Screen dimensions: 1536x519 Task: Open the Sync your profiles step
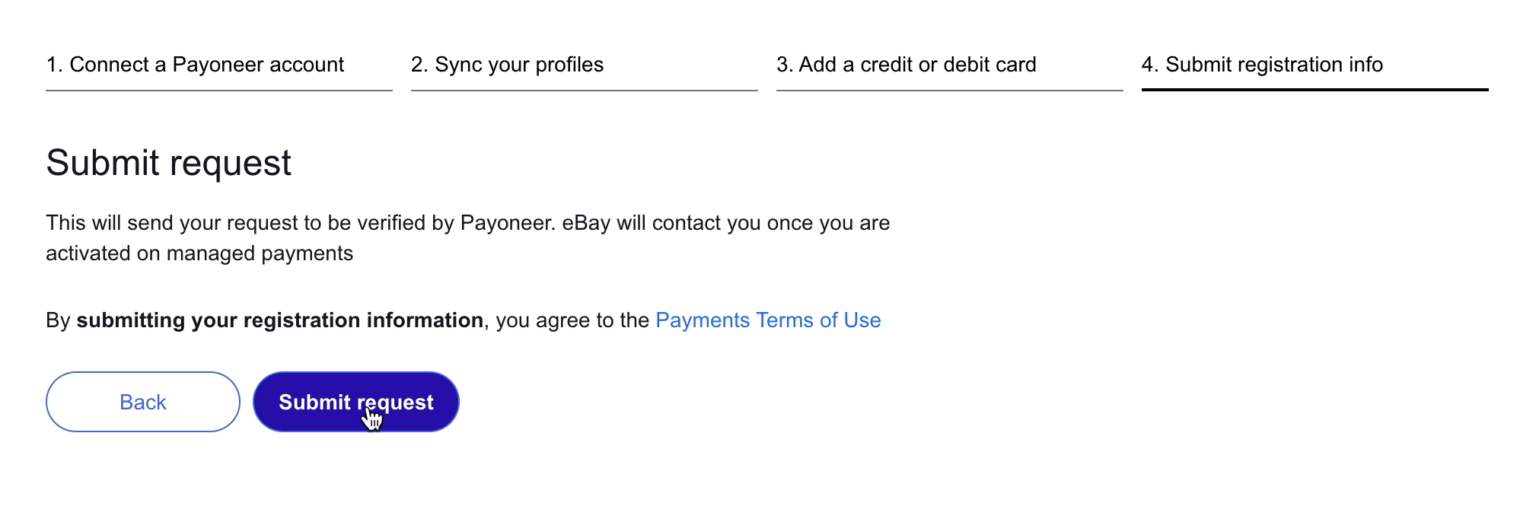click(x=507, y=65)
